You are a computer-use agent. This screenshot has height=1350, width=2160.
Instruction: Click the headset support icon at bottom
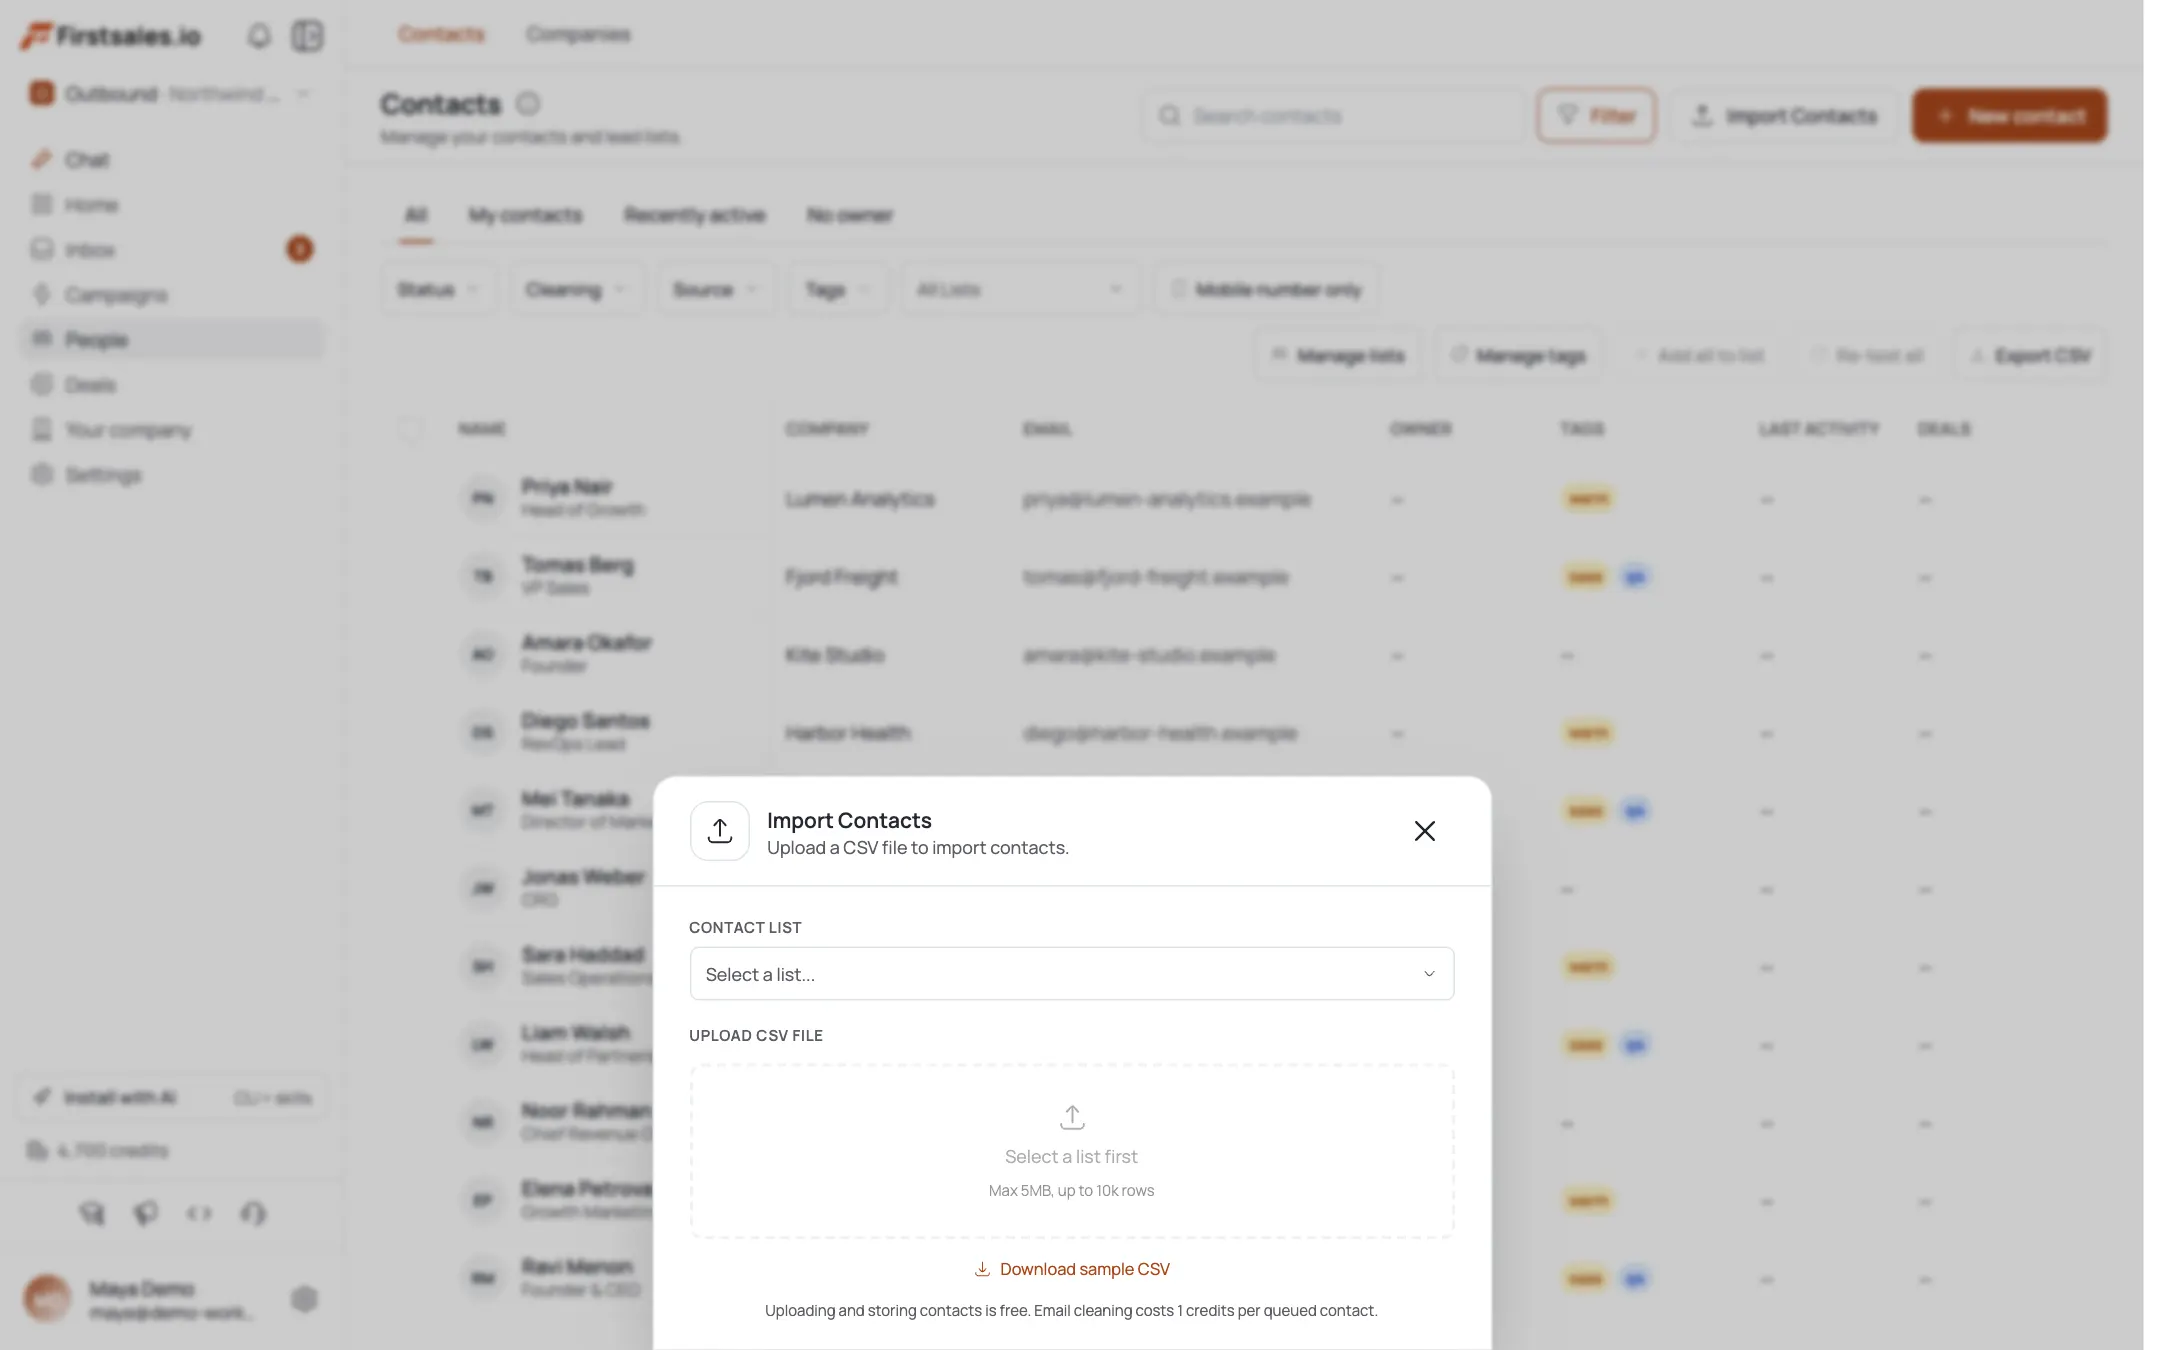(x=253, y=1214)
